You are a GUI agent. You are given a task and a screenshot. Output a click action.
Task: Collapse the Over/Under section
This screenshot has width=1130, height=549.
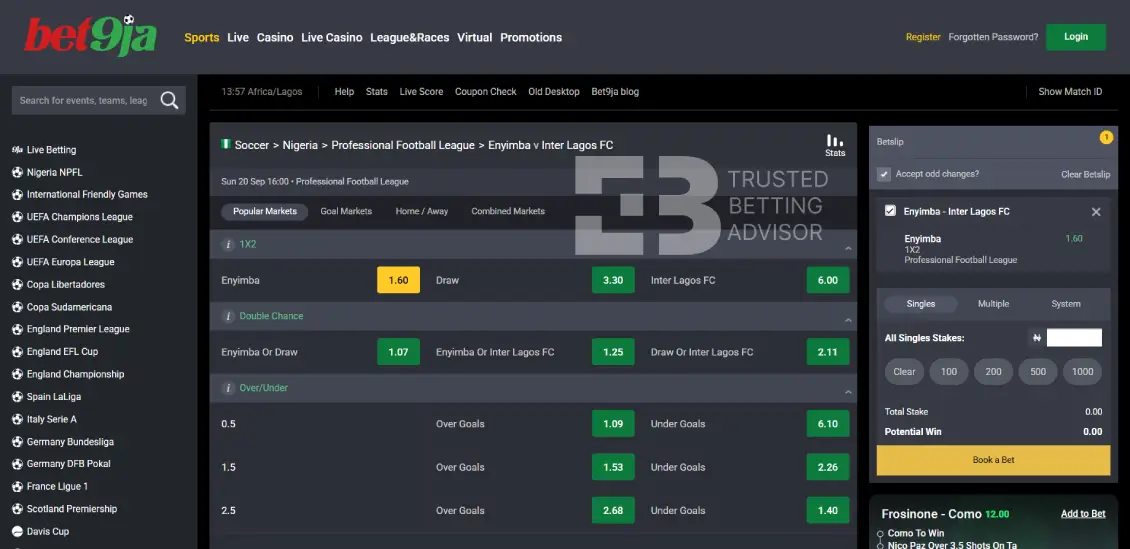point(848,393)
